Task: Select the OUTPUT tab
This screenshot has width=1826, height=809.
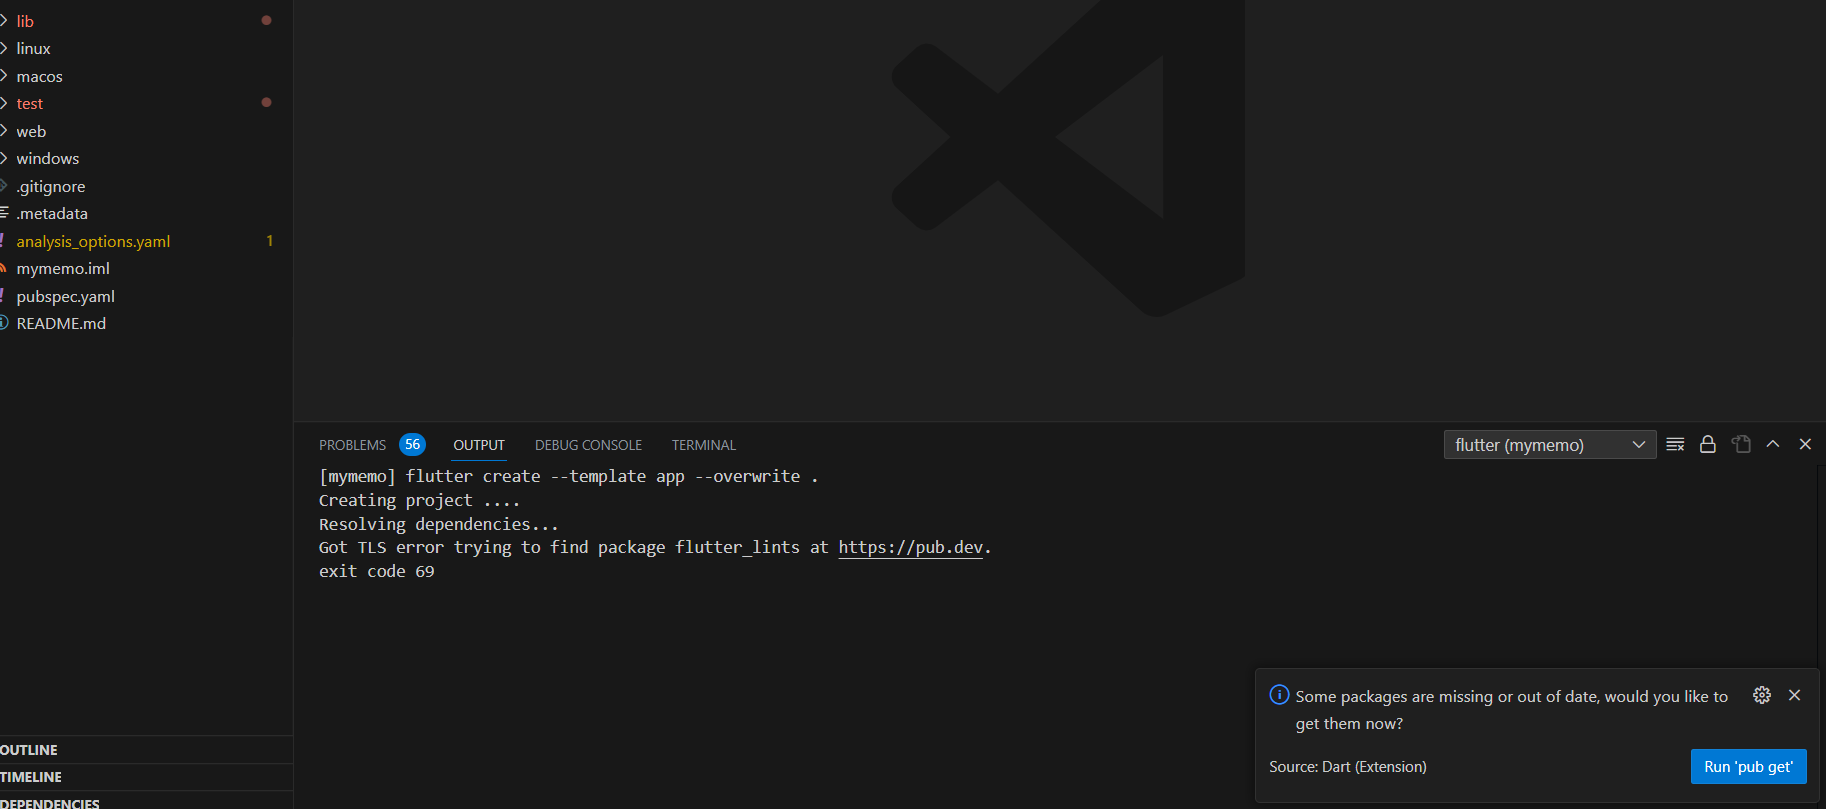Action: 479,445
